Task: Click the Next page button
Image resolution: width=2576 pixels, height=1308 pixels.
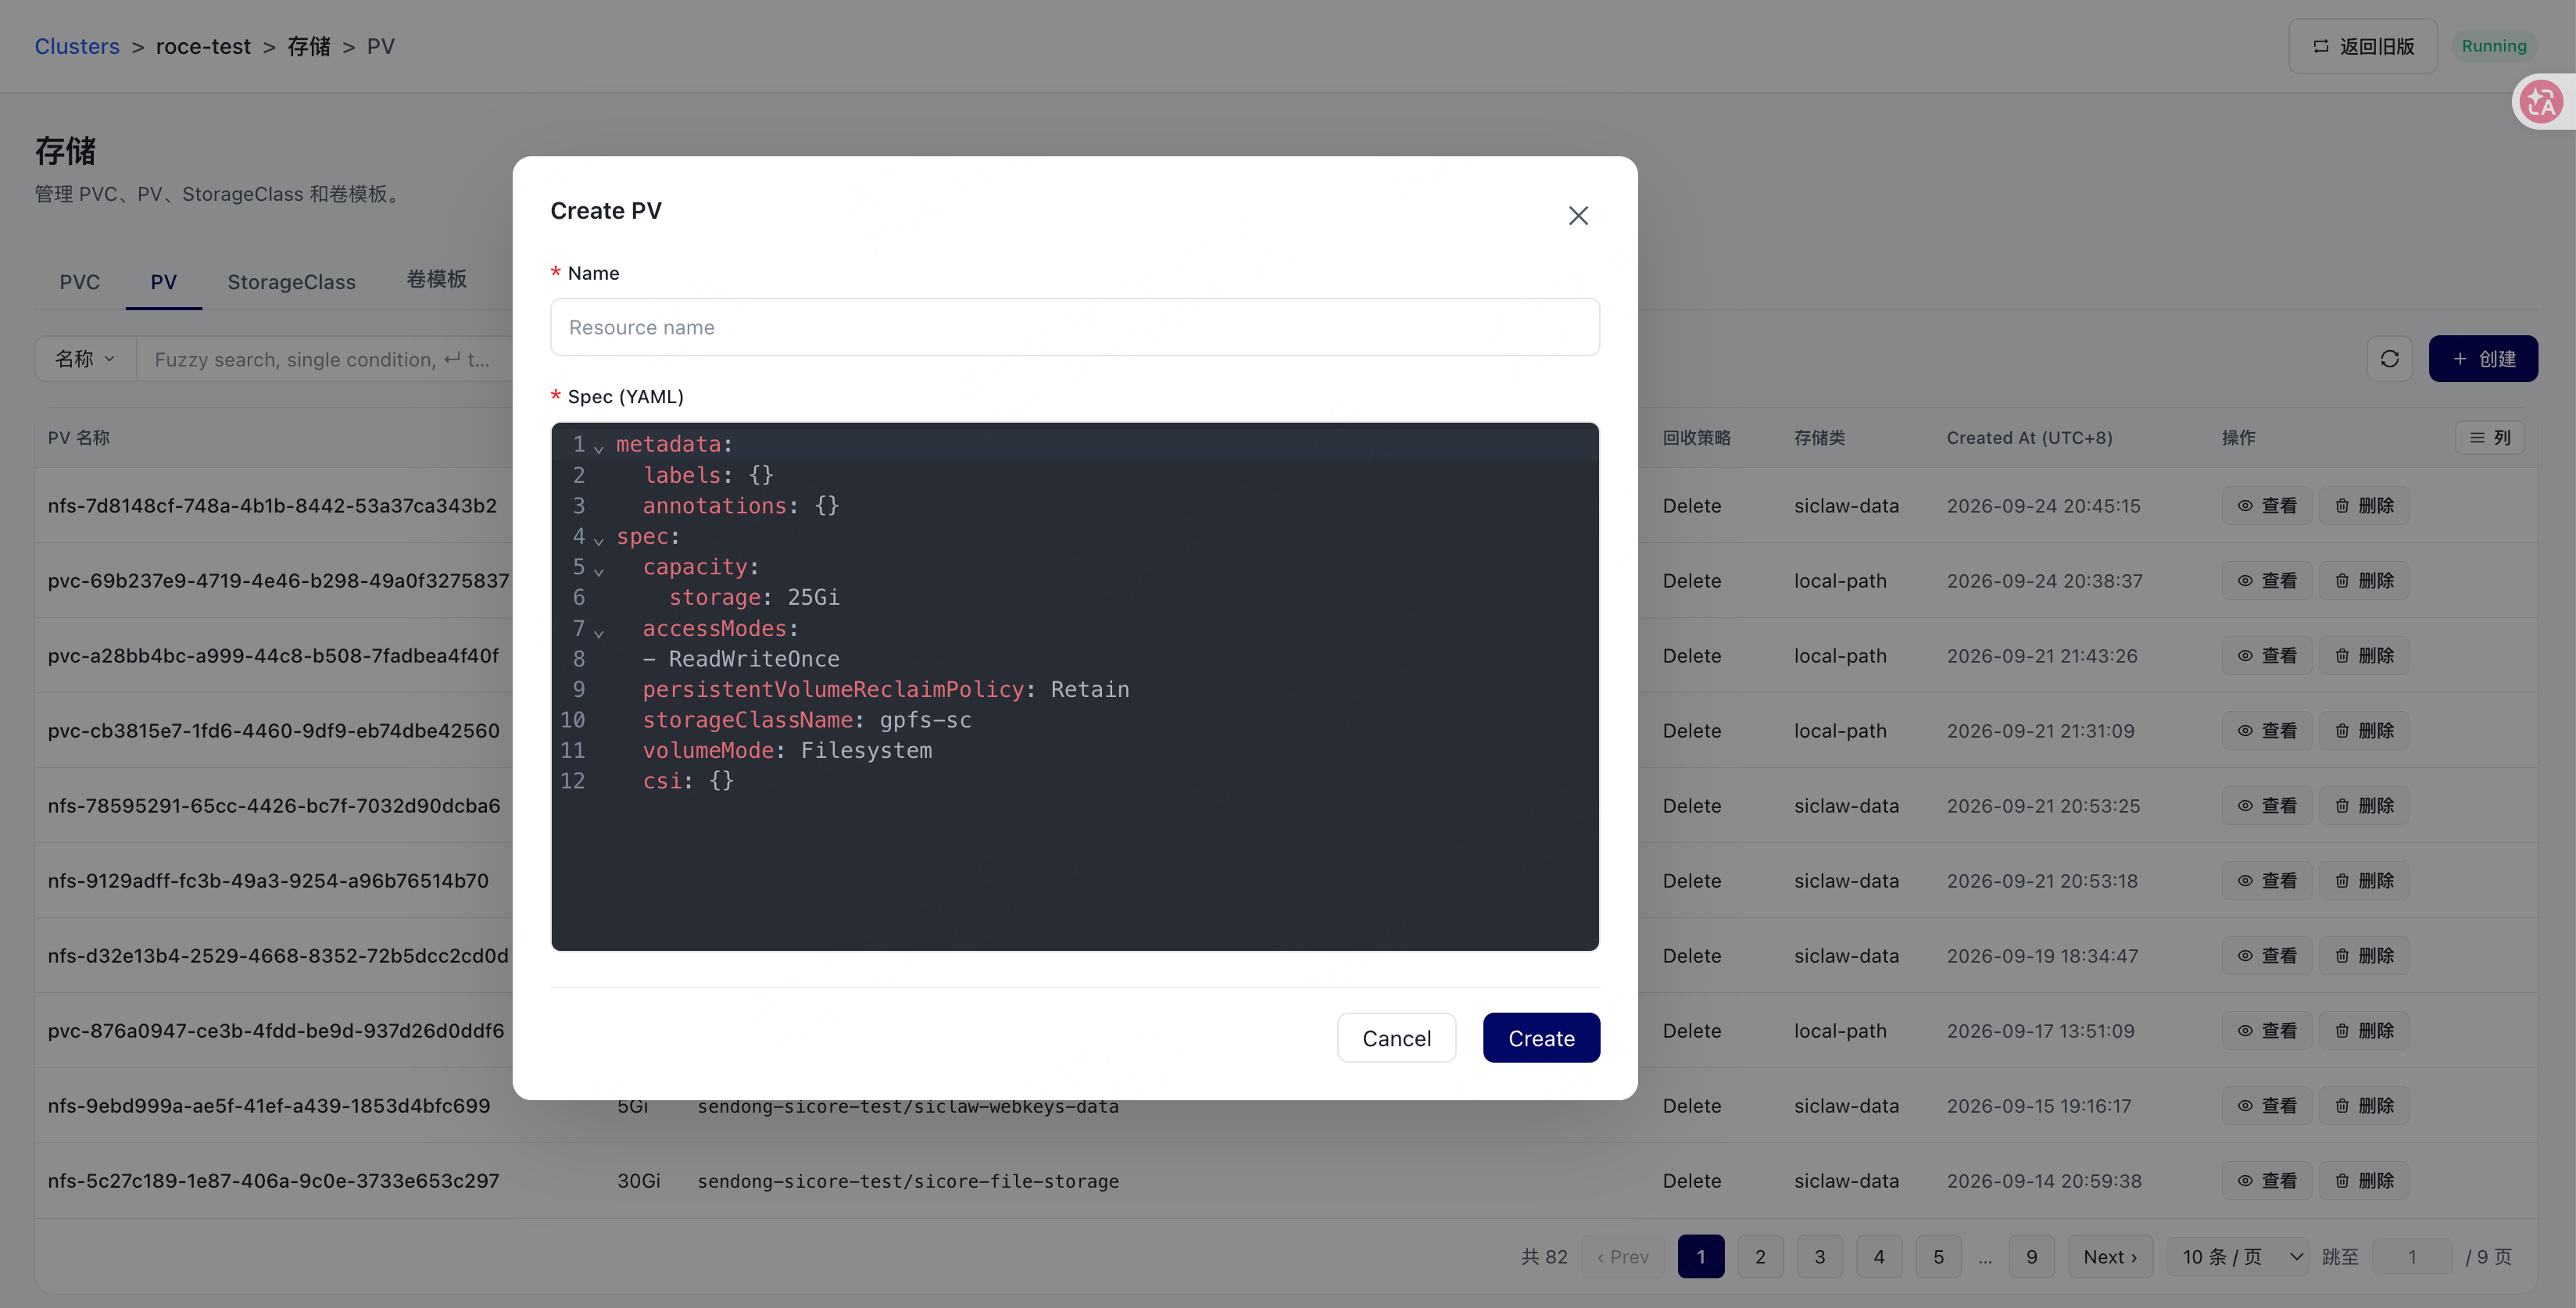Action: pyautogui.click(x=2110, y=1256)
